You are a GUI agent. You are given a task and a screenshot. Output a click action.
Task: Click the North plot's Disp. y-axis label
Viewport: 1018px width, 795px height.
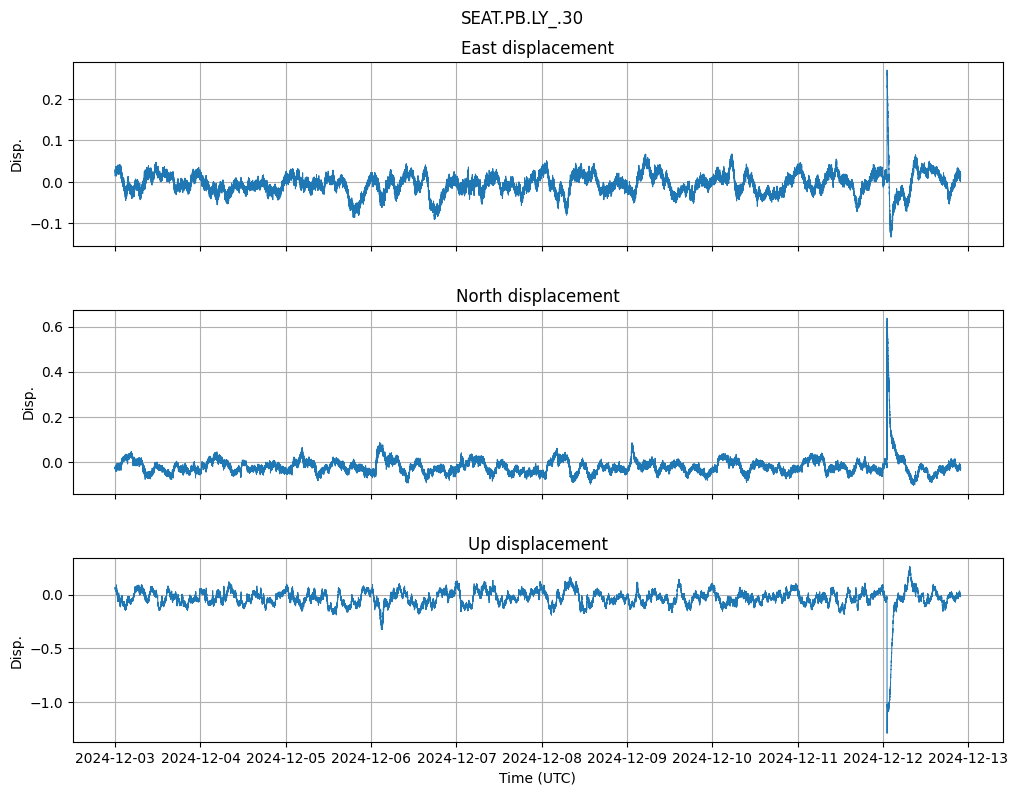[x=29, y=402]
